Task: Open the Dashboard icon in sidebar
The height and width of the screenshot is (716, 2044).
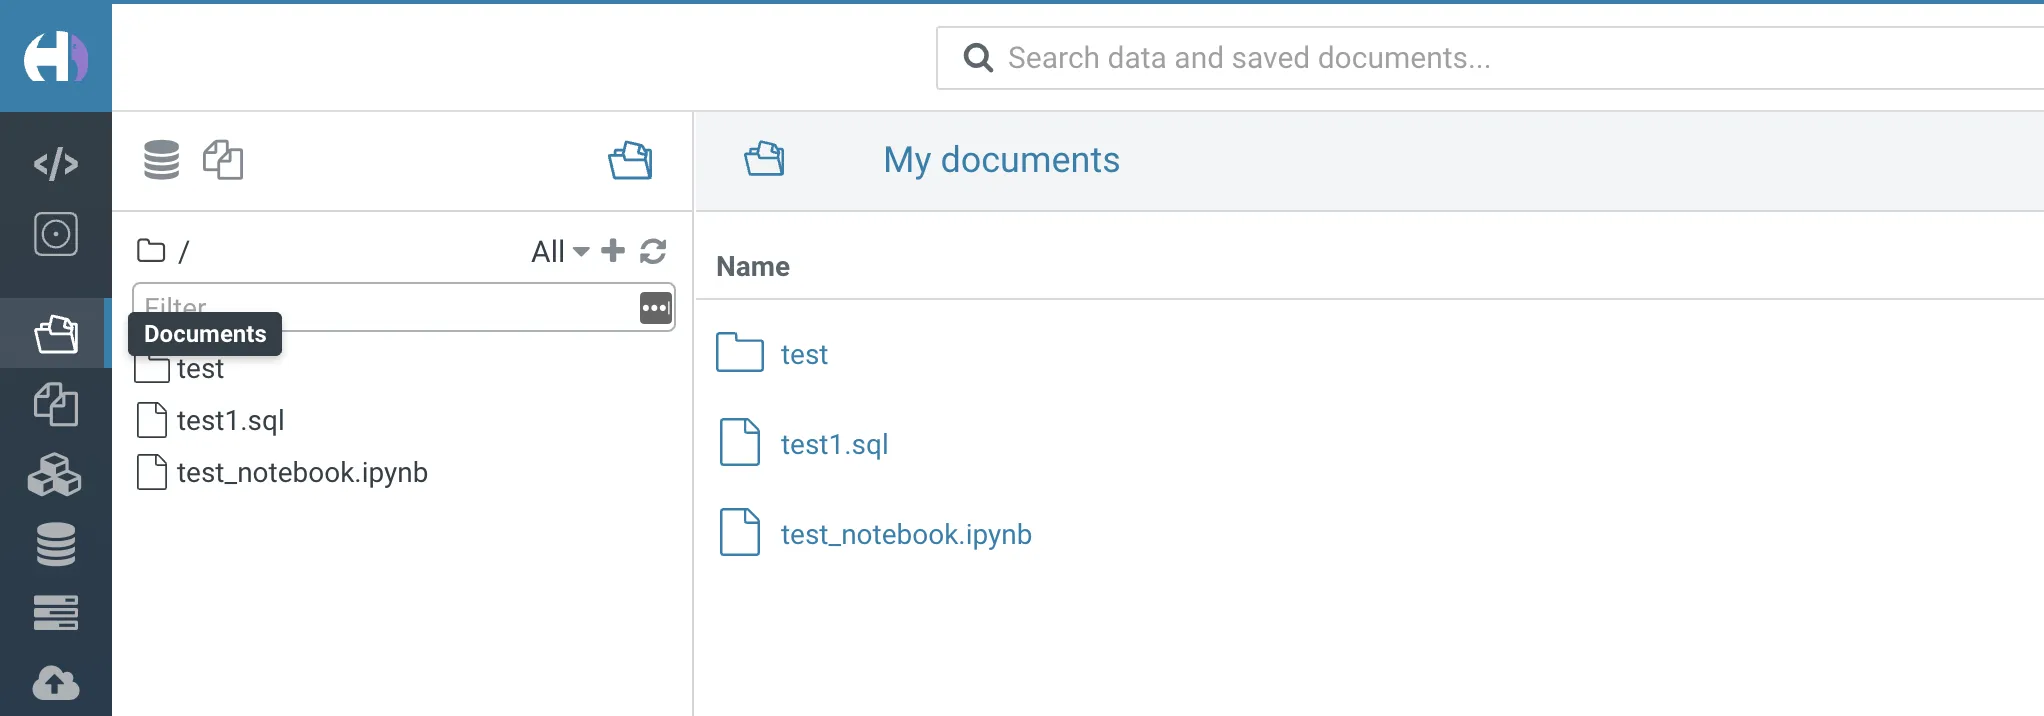Action: click(x=56, y=234)
